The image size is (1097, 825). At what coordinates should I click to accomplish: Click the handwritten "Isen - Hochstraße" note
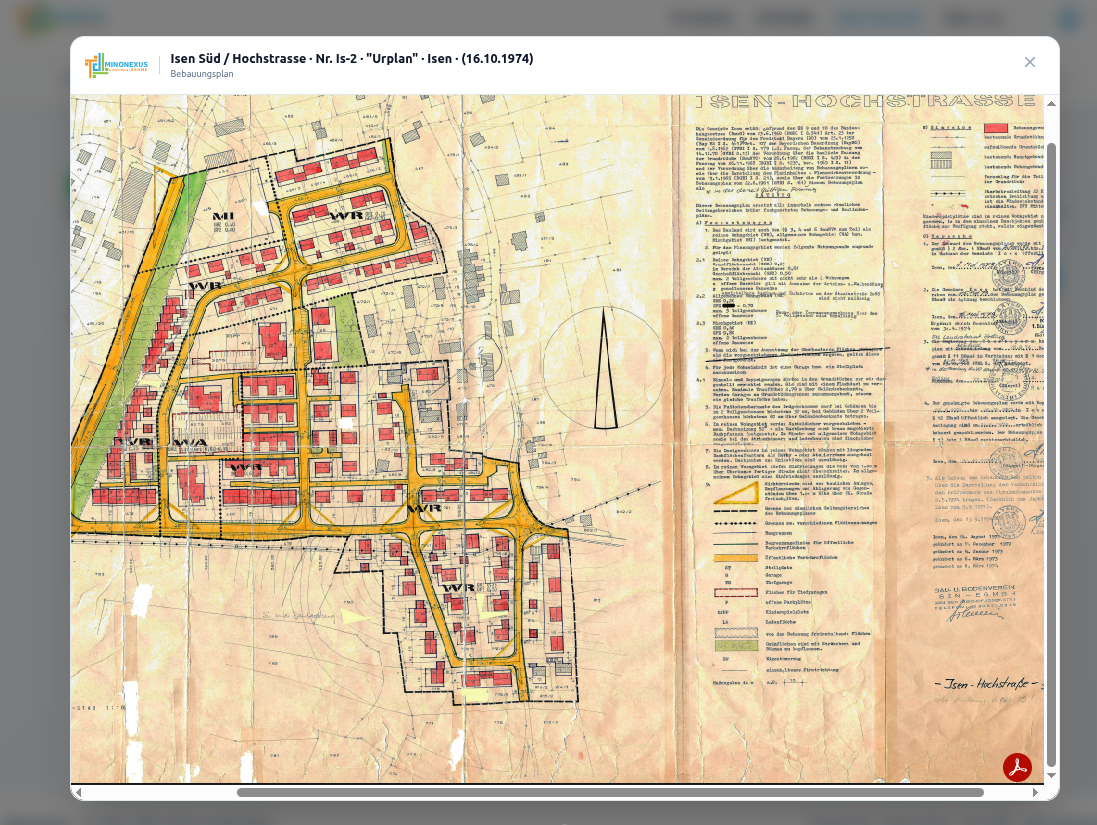pyautogui.click(x=985, y=684)
